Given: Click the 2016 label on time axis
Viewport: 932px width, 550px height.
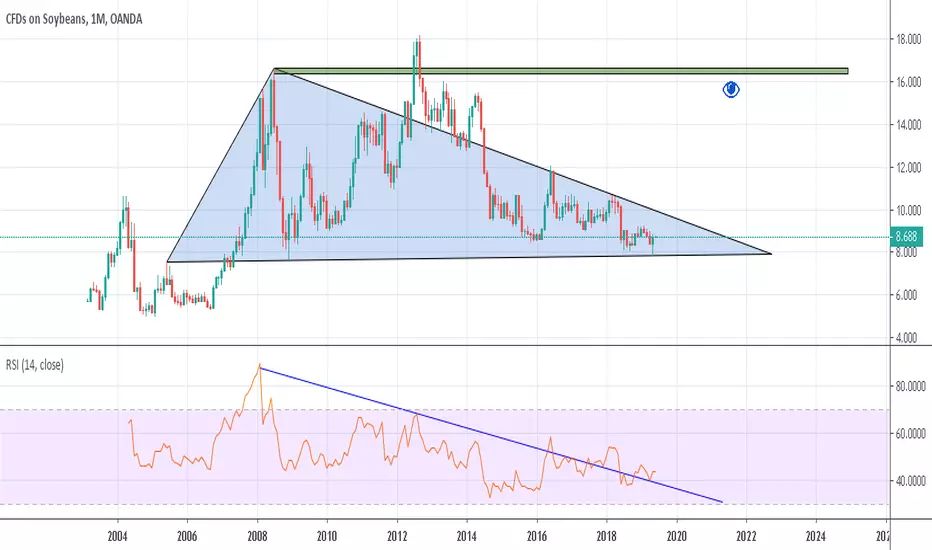Looking at the screenshot, I should (537, 536).
